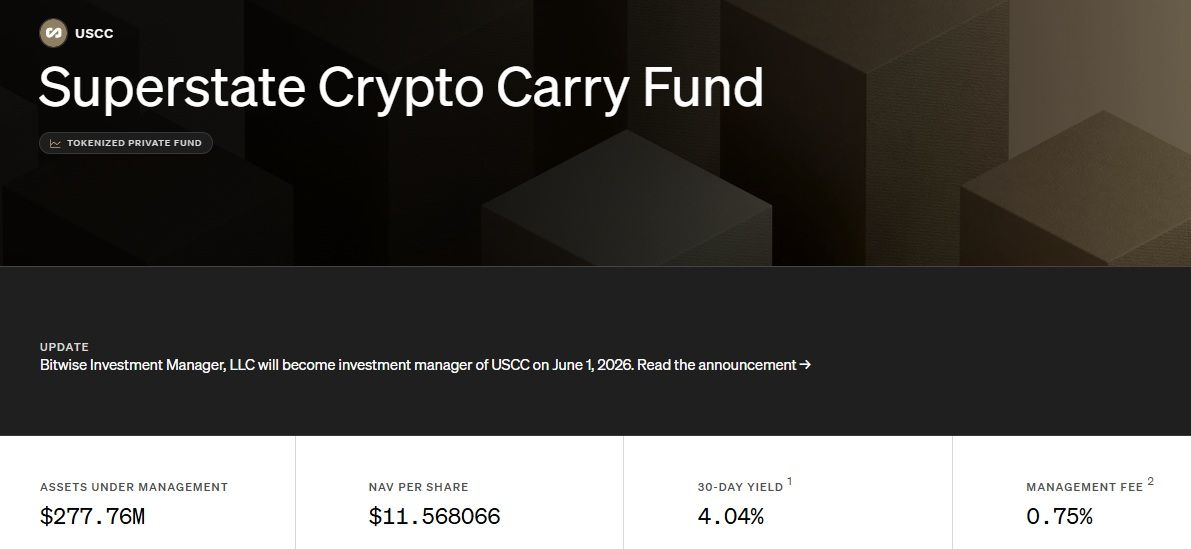Click the arrow after Read the announcement
This screenshot has width=1191, height=549.
[805, 365]
